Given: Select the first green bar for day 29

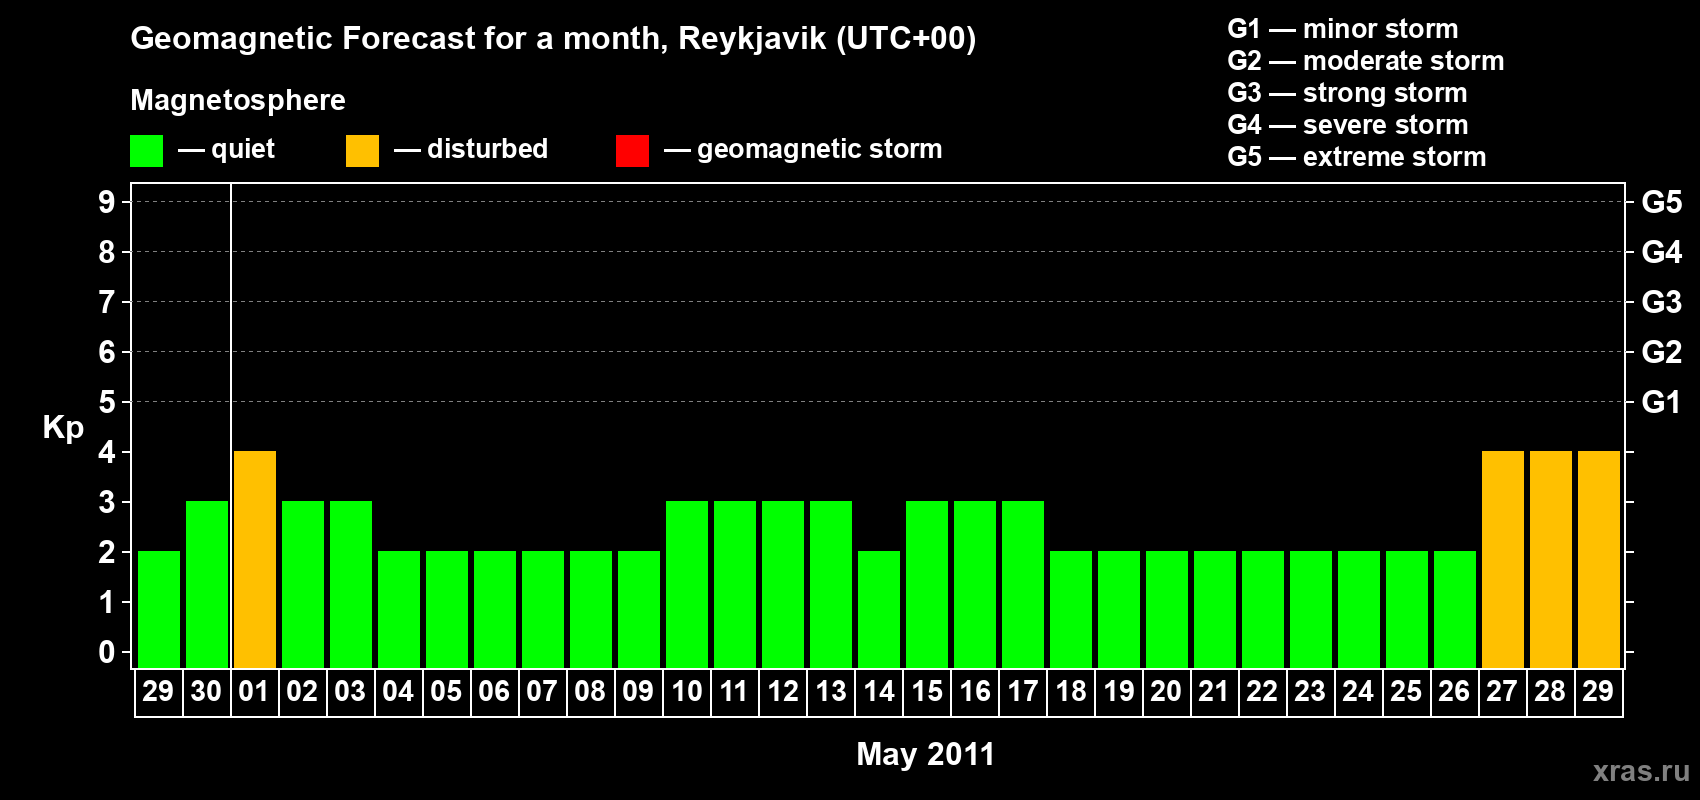Looking at the screenshot, I should point(159,610).
